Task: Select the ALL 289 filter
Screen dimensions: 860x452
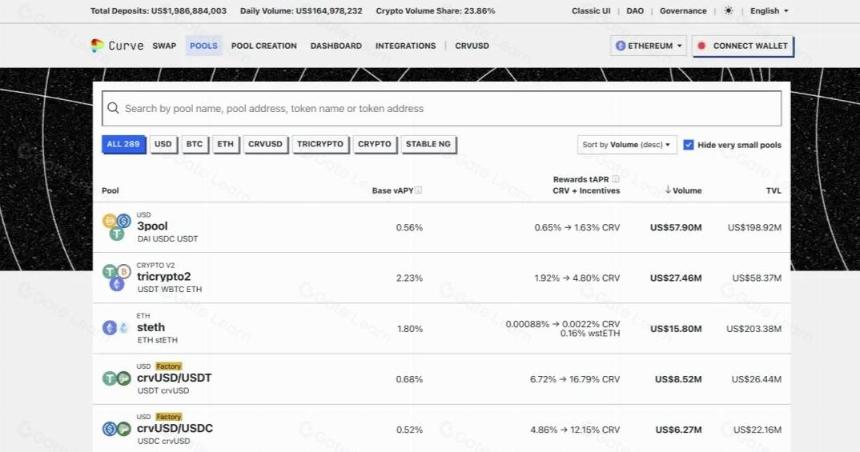Action: pos(123,144)
